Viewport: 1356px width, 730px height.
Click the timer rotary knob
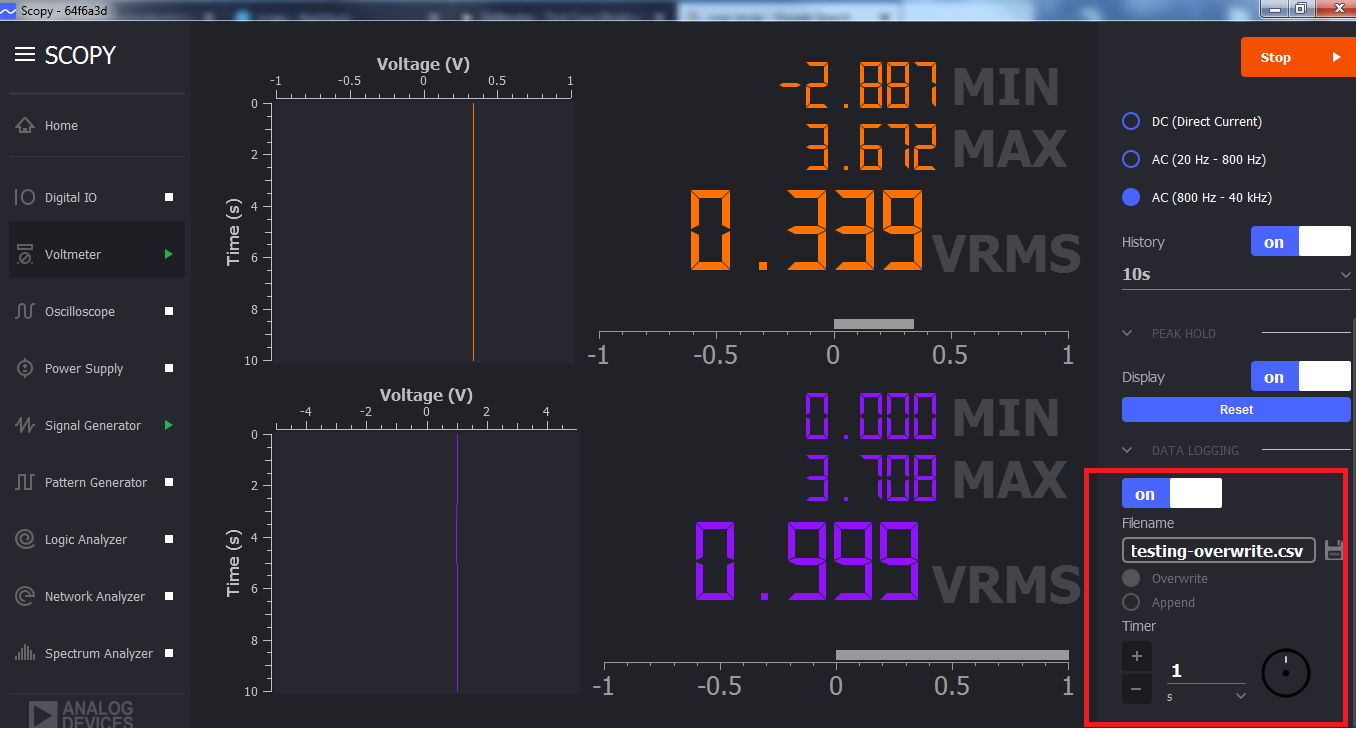click(1286, 673)
